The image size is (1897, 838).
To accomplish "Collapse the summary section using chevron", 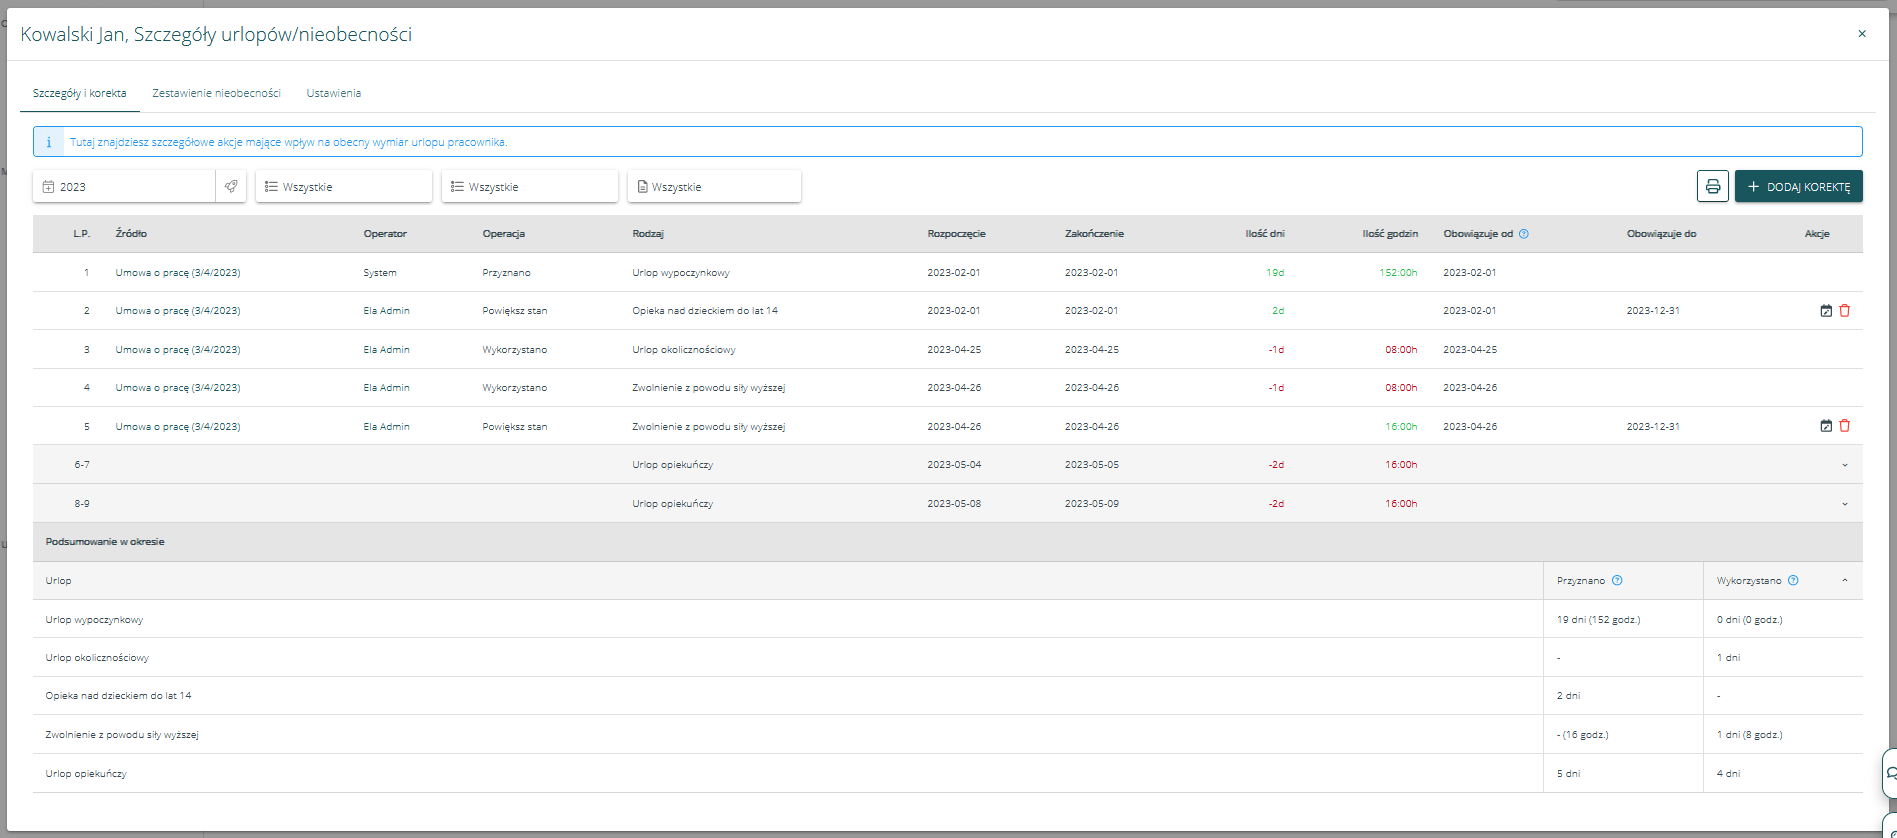I will pos(1845,581).
